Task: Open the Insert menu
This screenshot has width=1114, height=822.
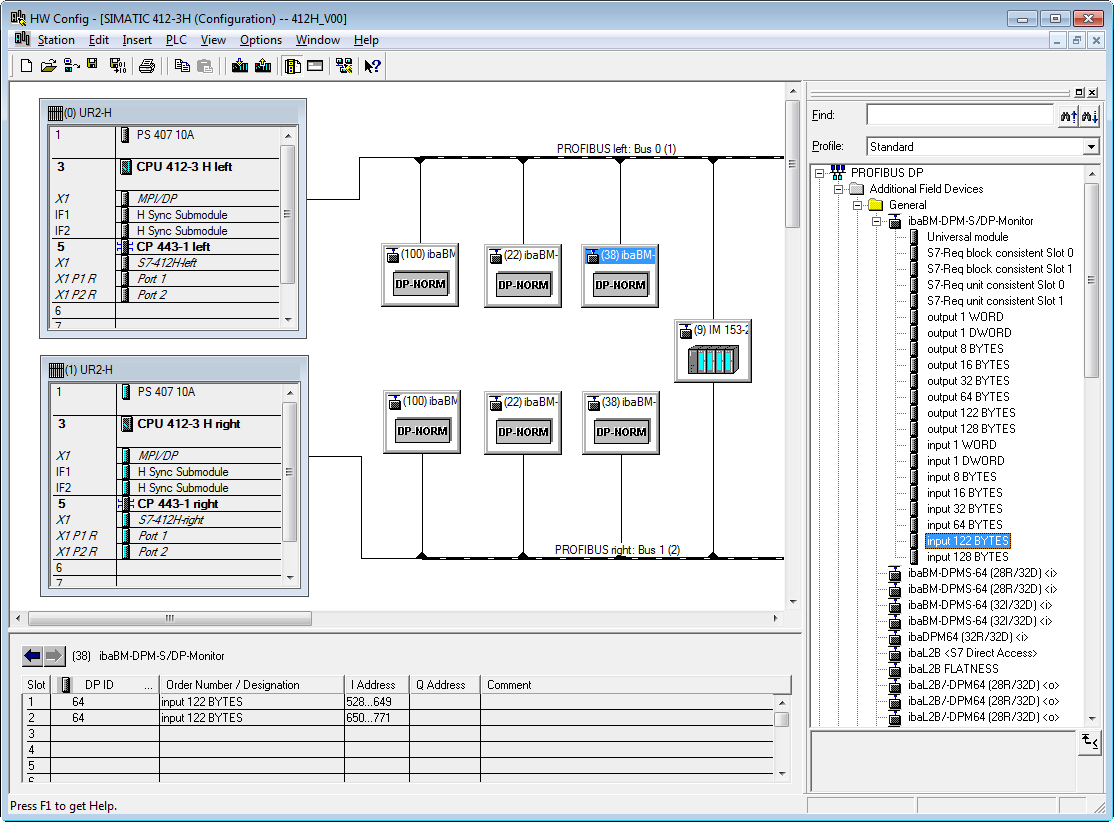Action: 137,40
